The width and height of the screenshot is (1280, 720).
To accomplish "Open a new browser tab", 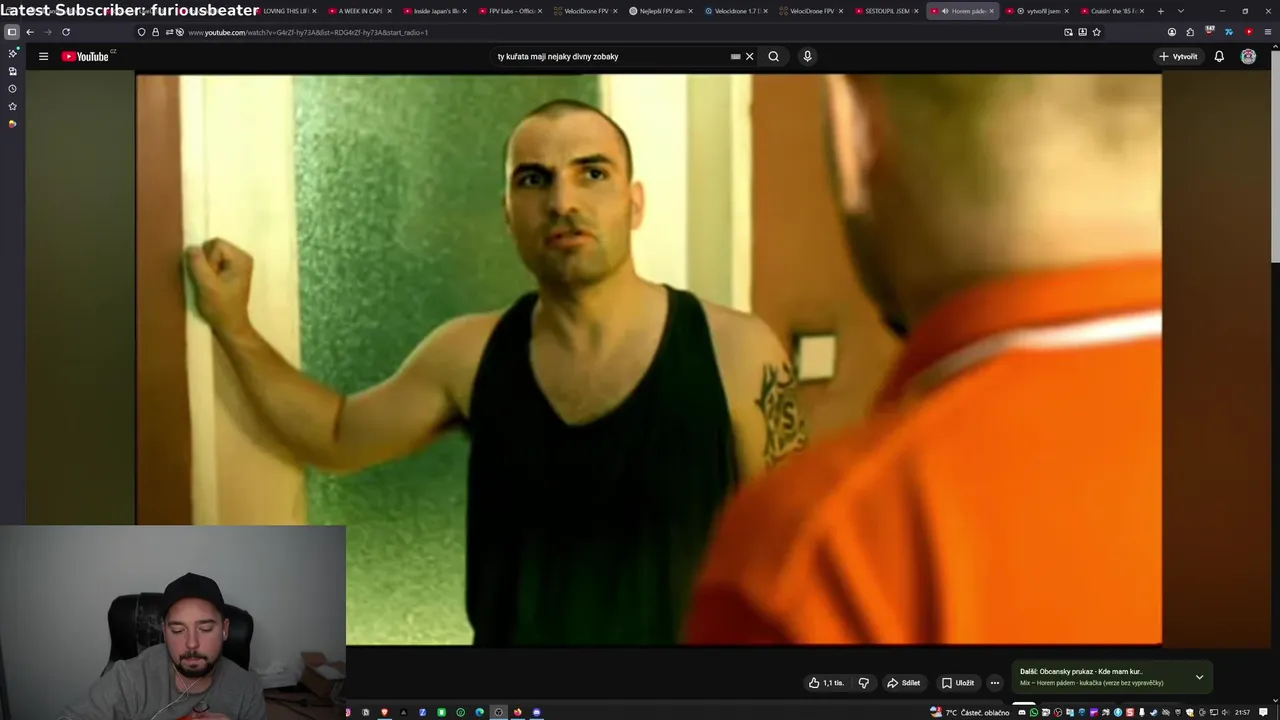I will [1160, 11].
